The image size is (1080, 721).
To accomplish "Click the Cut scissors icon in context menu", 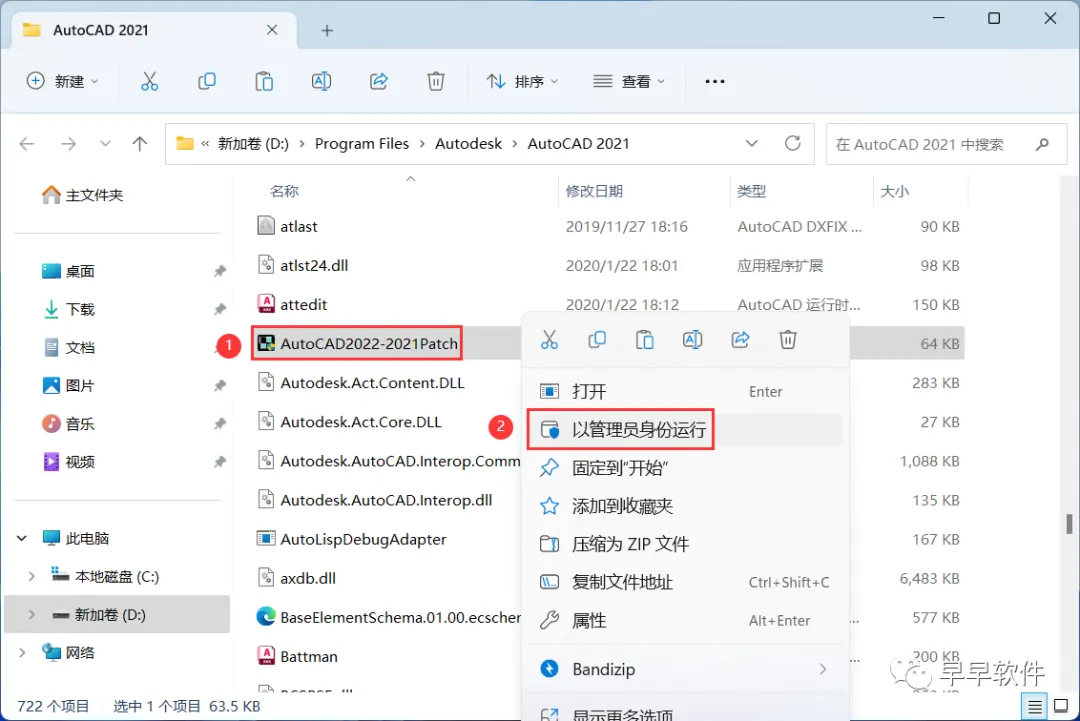I will (x=549, y=339).
